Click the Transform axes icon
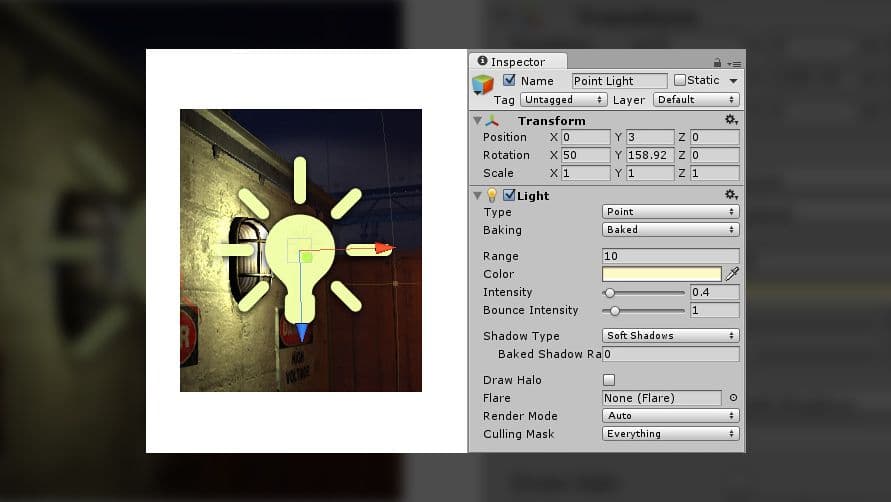This screenshot has height=502, width=891. (x=492, y=121)
